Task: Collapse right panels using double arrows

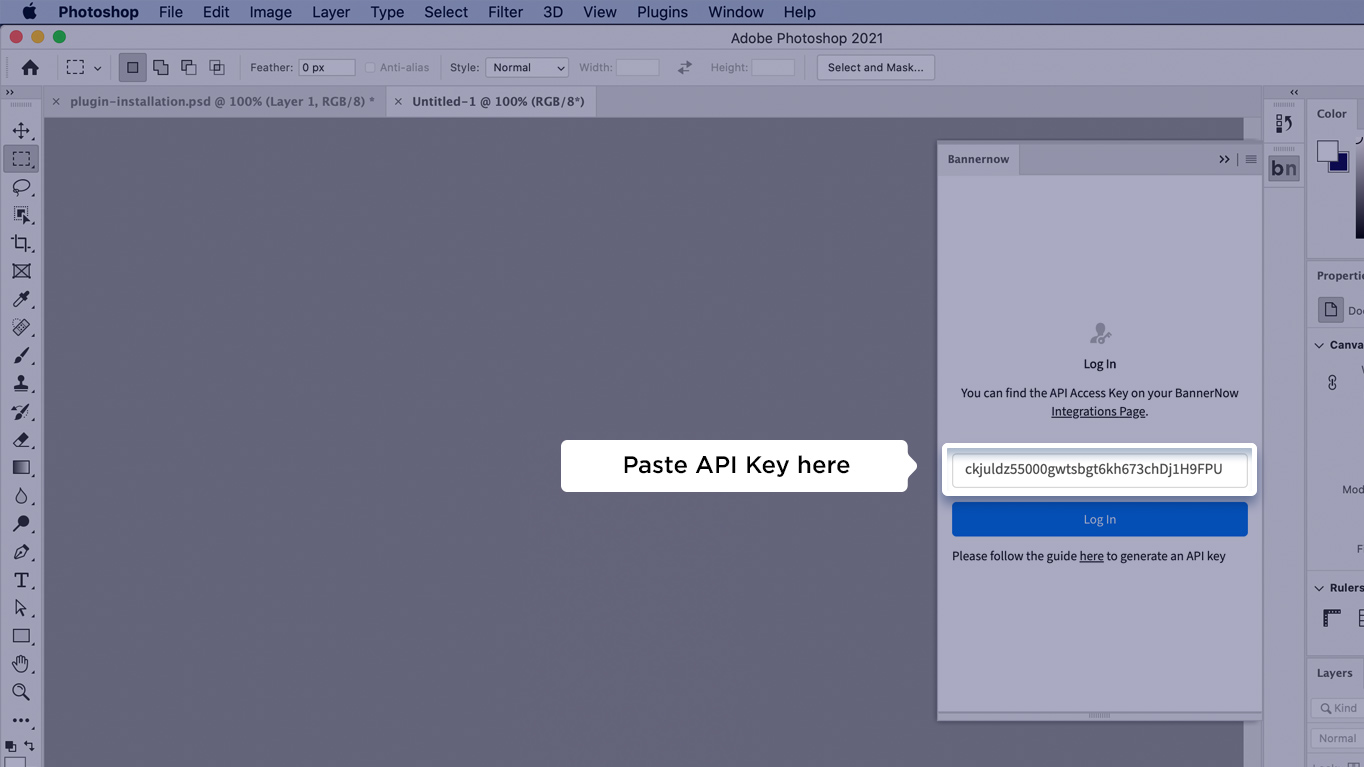Action: 1294,92
